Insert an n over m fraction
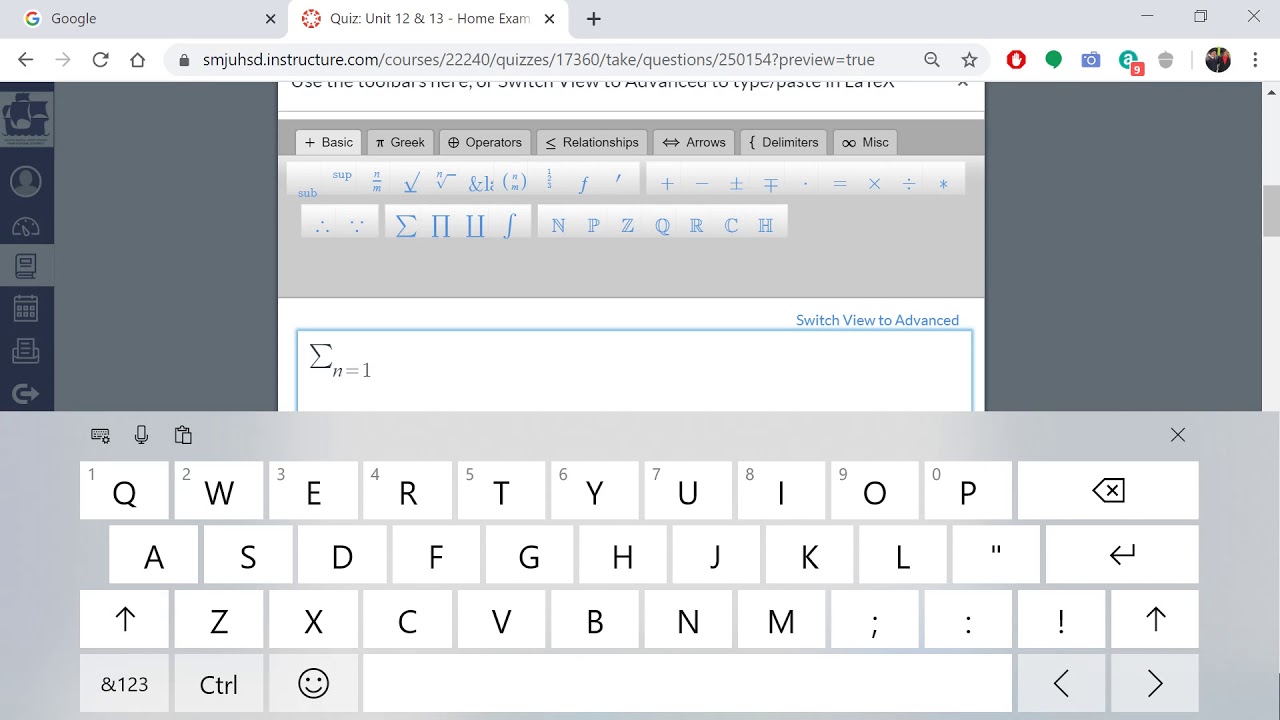1280x720 pixels. point(377,183)
